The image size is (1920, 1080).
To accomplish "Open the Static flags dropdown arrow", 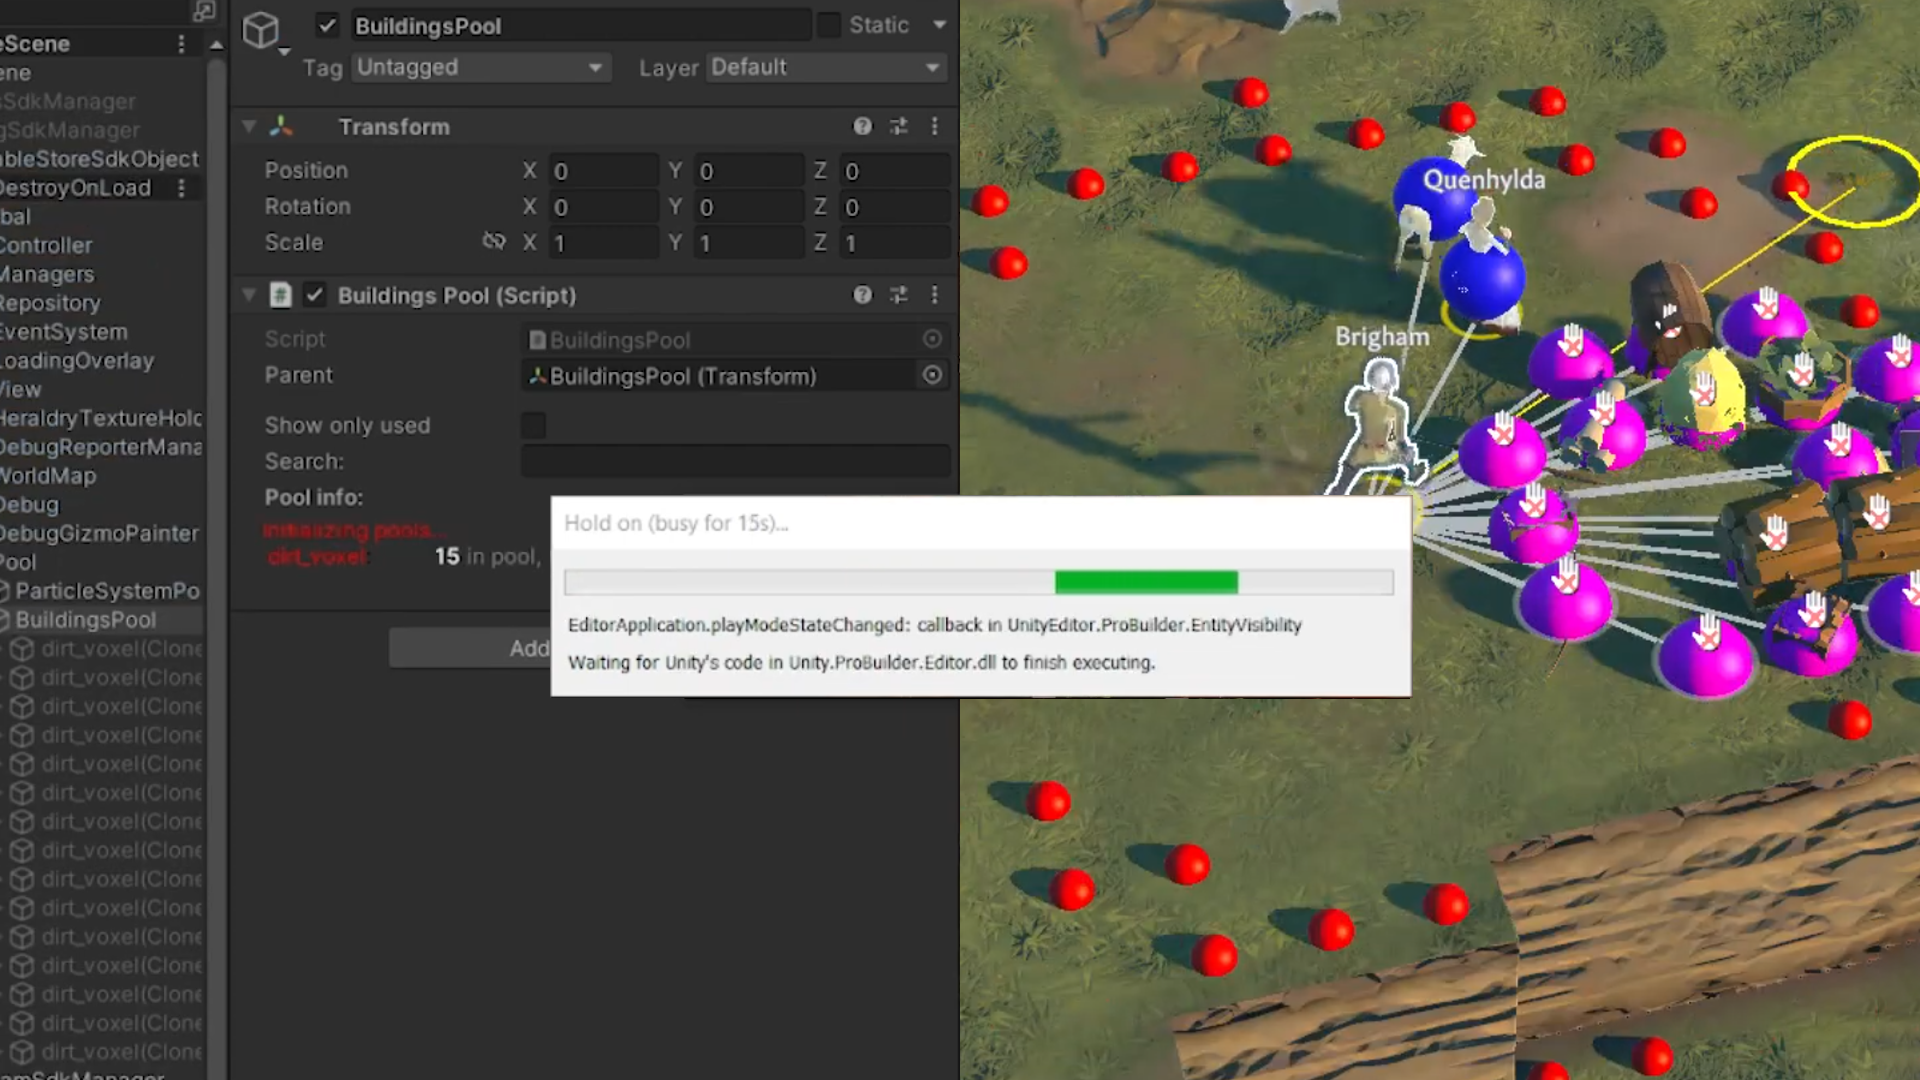I will point(939,25).
